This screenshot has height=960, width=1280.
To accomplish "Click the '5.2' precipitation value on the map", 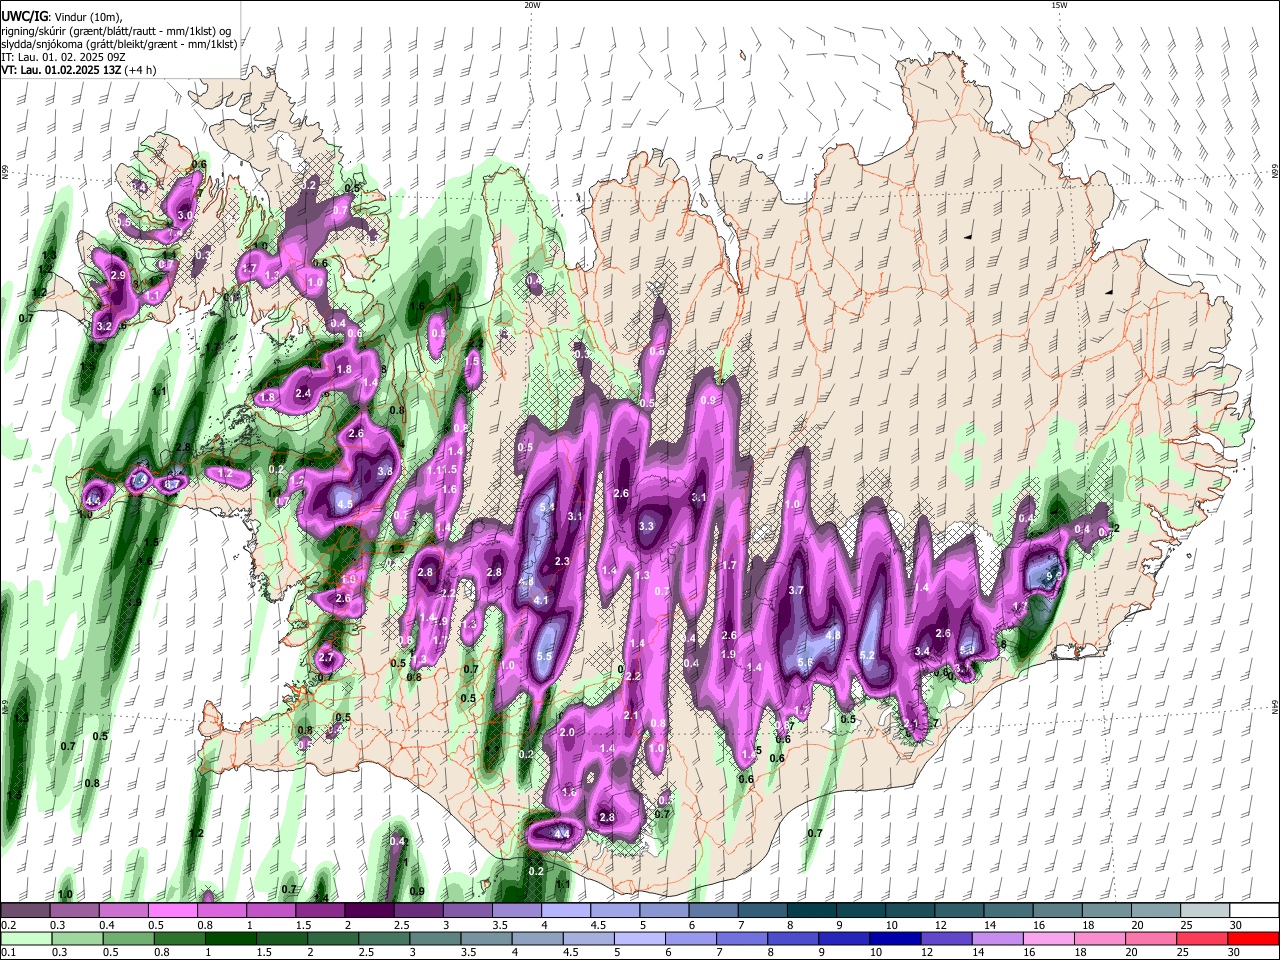I will [x=868, y=656].
